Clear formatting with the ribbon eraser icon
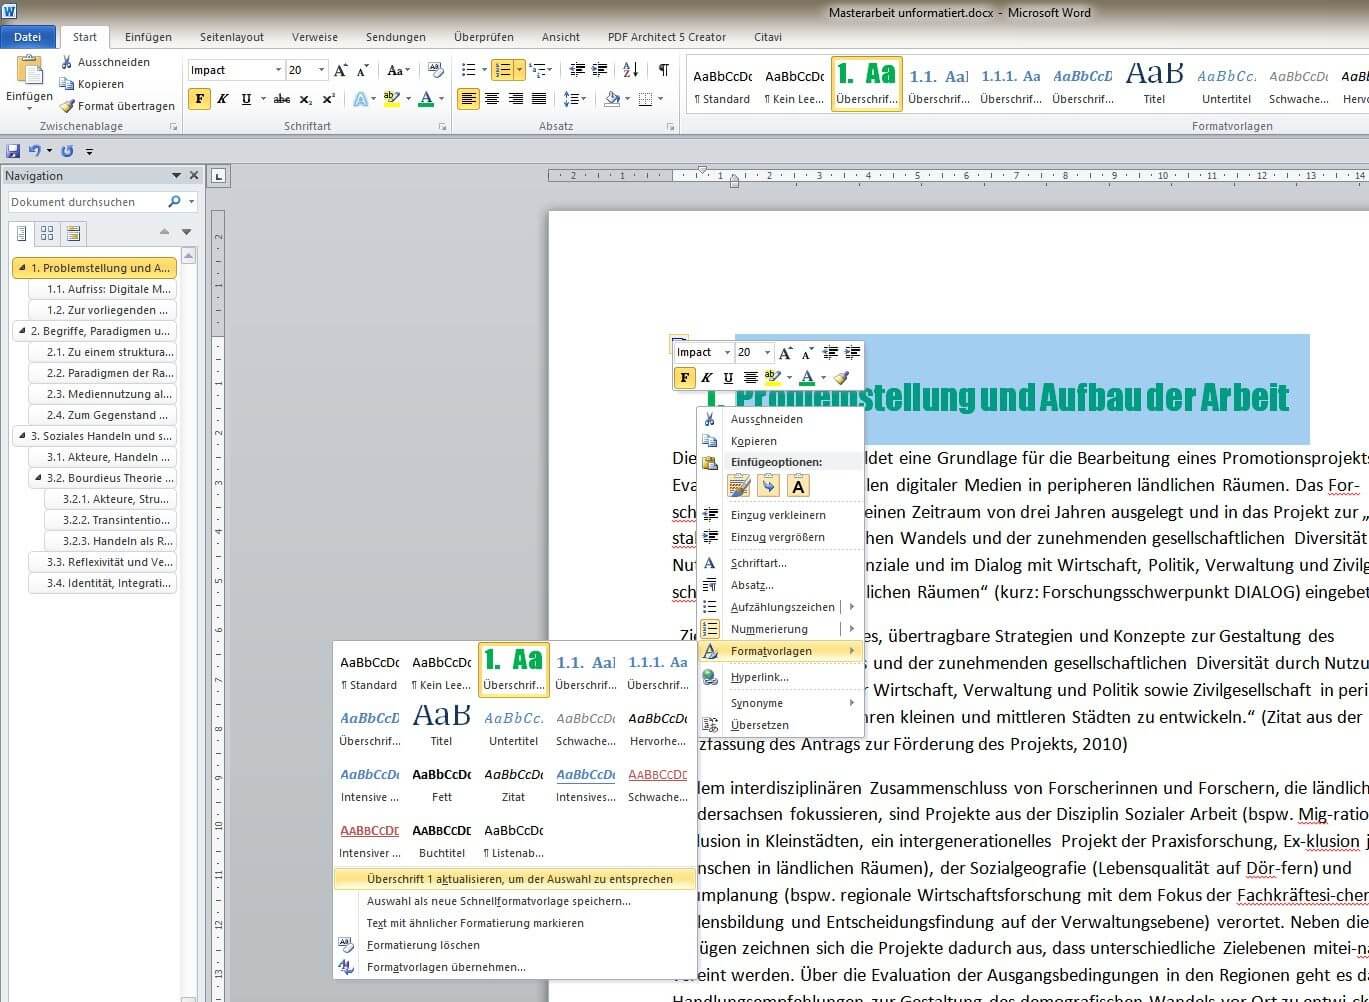The image size is (1369, 1002). click(435, 70)
